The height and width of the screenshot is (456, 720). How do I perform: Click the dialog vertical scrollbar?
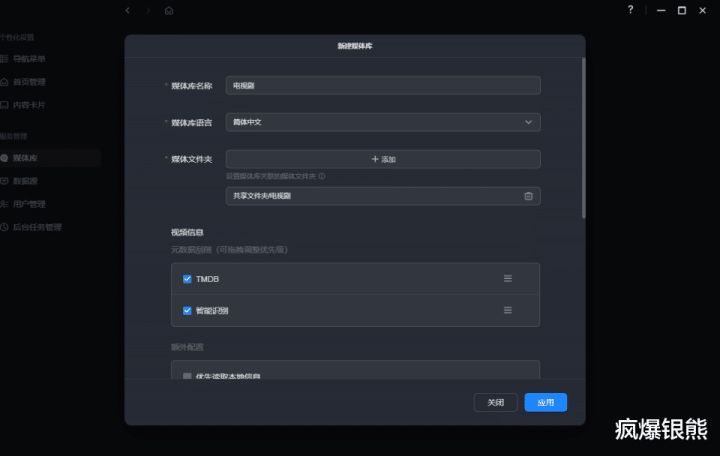coord(584,138)
